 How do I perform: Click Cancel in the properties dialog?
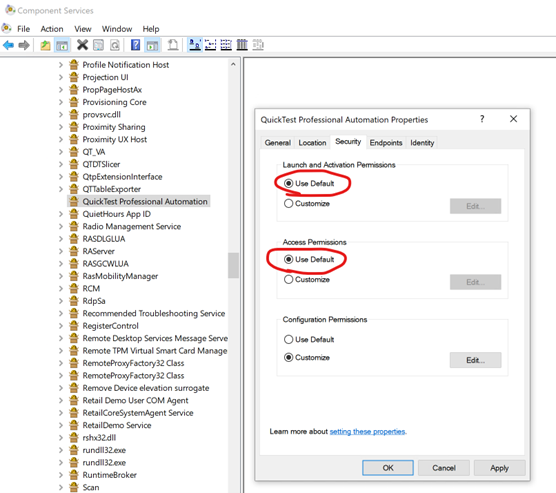pos(444,468)
